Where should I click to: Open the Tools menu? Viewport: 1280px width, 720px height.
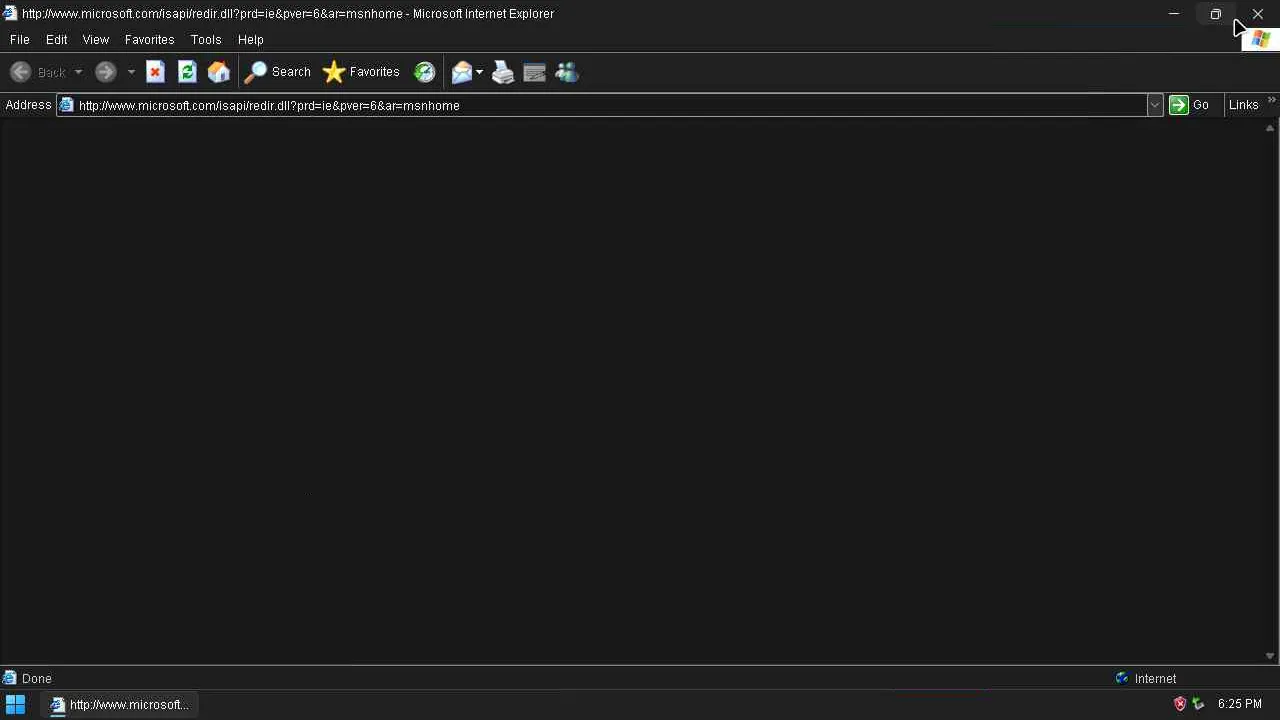tap(206, 40)
